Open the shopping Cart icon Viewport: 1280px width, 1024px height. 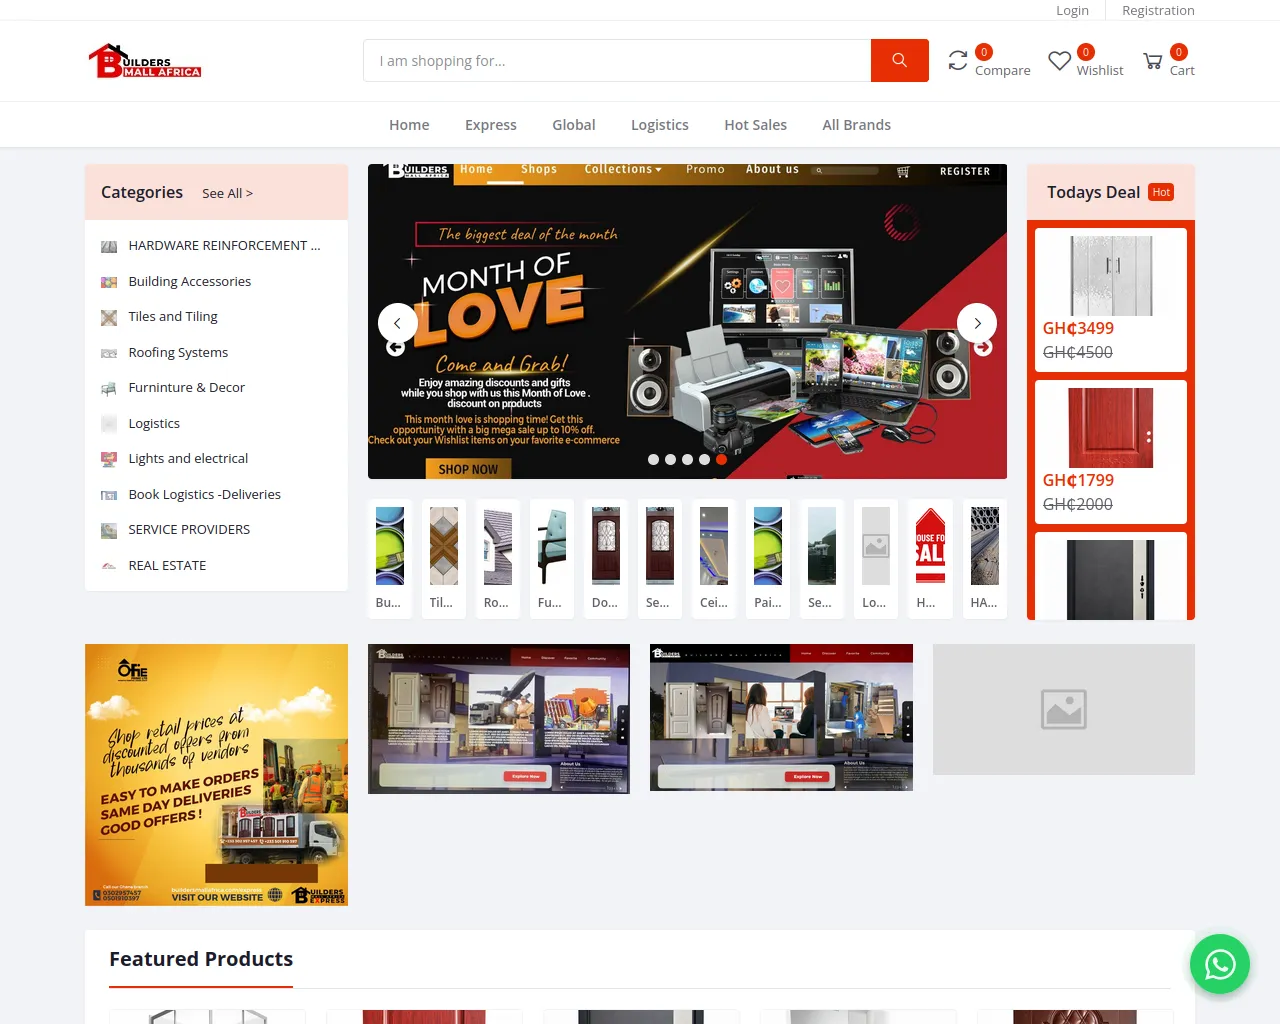(1153, 61)
